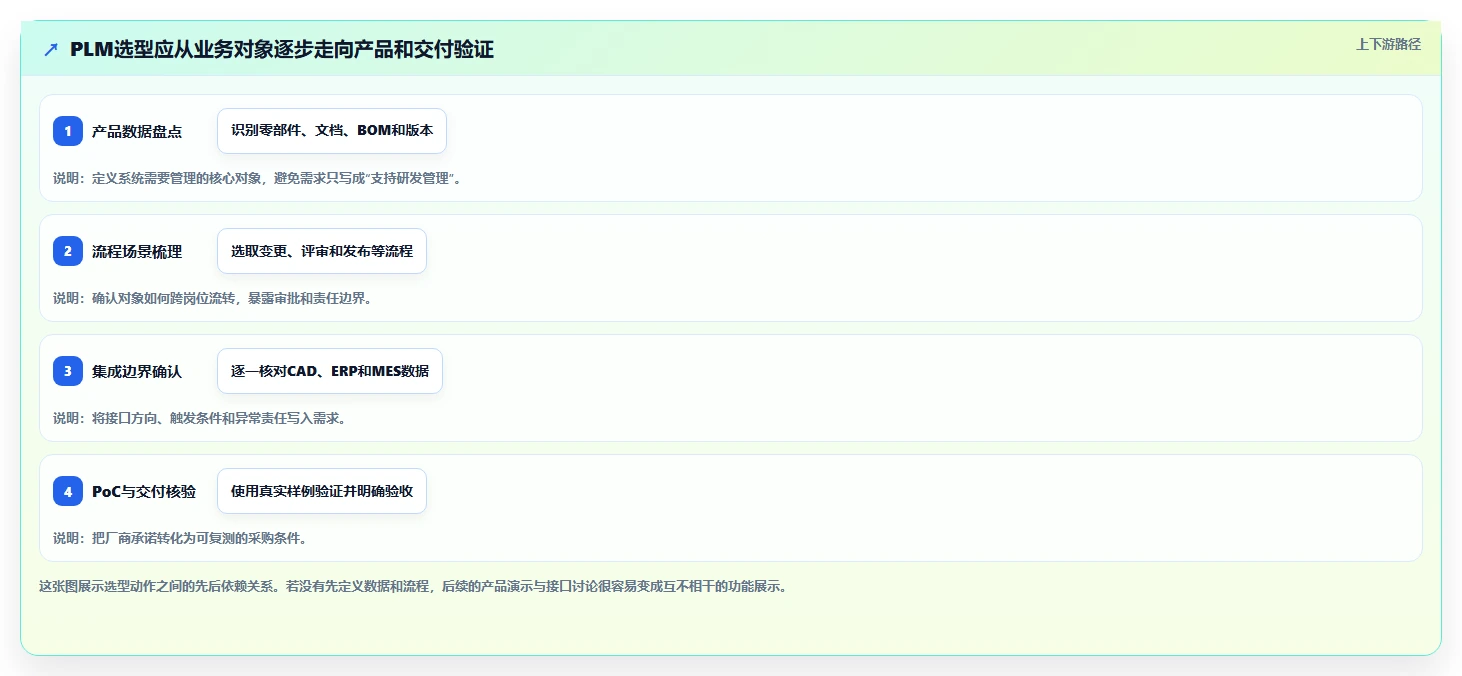The height and width of the screenshot is (676, 1462).
Task: Click the note 将接口方向、触发条件和异常责任写入需求
Action: click(x=199, y=418)
